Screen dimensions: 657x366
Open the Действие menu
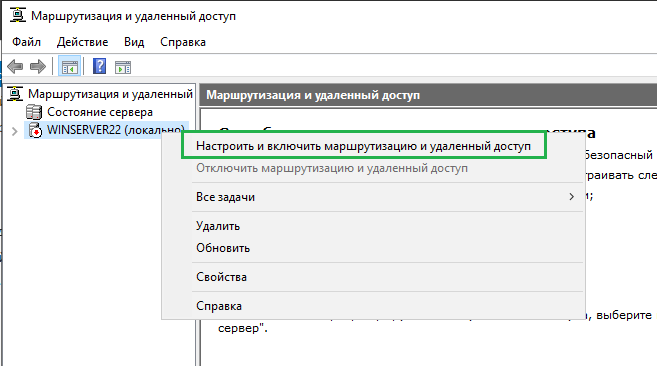(x=83, y=42)
